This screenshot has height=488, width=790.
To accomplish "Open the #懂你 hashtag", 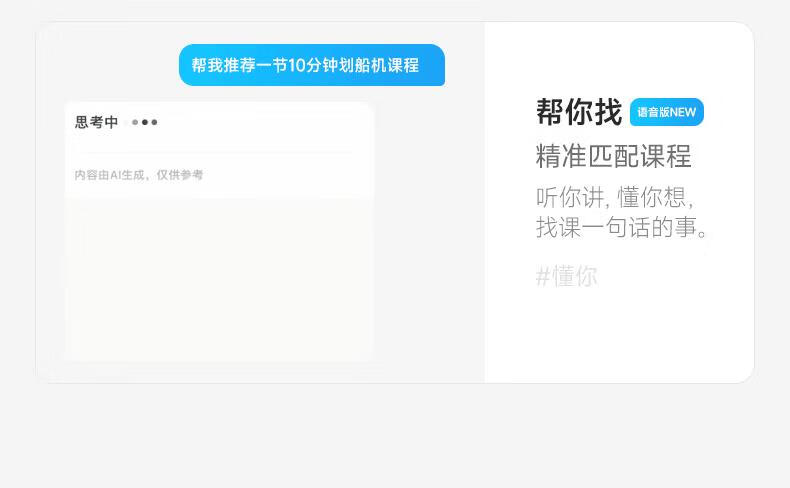I will pyautogui.click(x=567, y=276).
